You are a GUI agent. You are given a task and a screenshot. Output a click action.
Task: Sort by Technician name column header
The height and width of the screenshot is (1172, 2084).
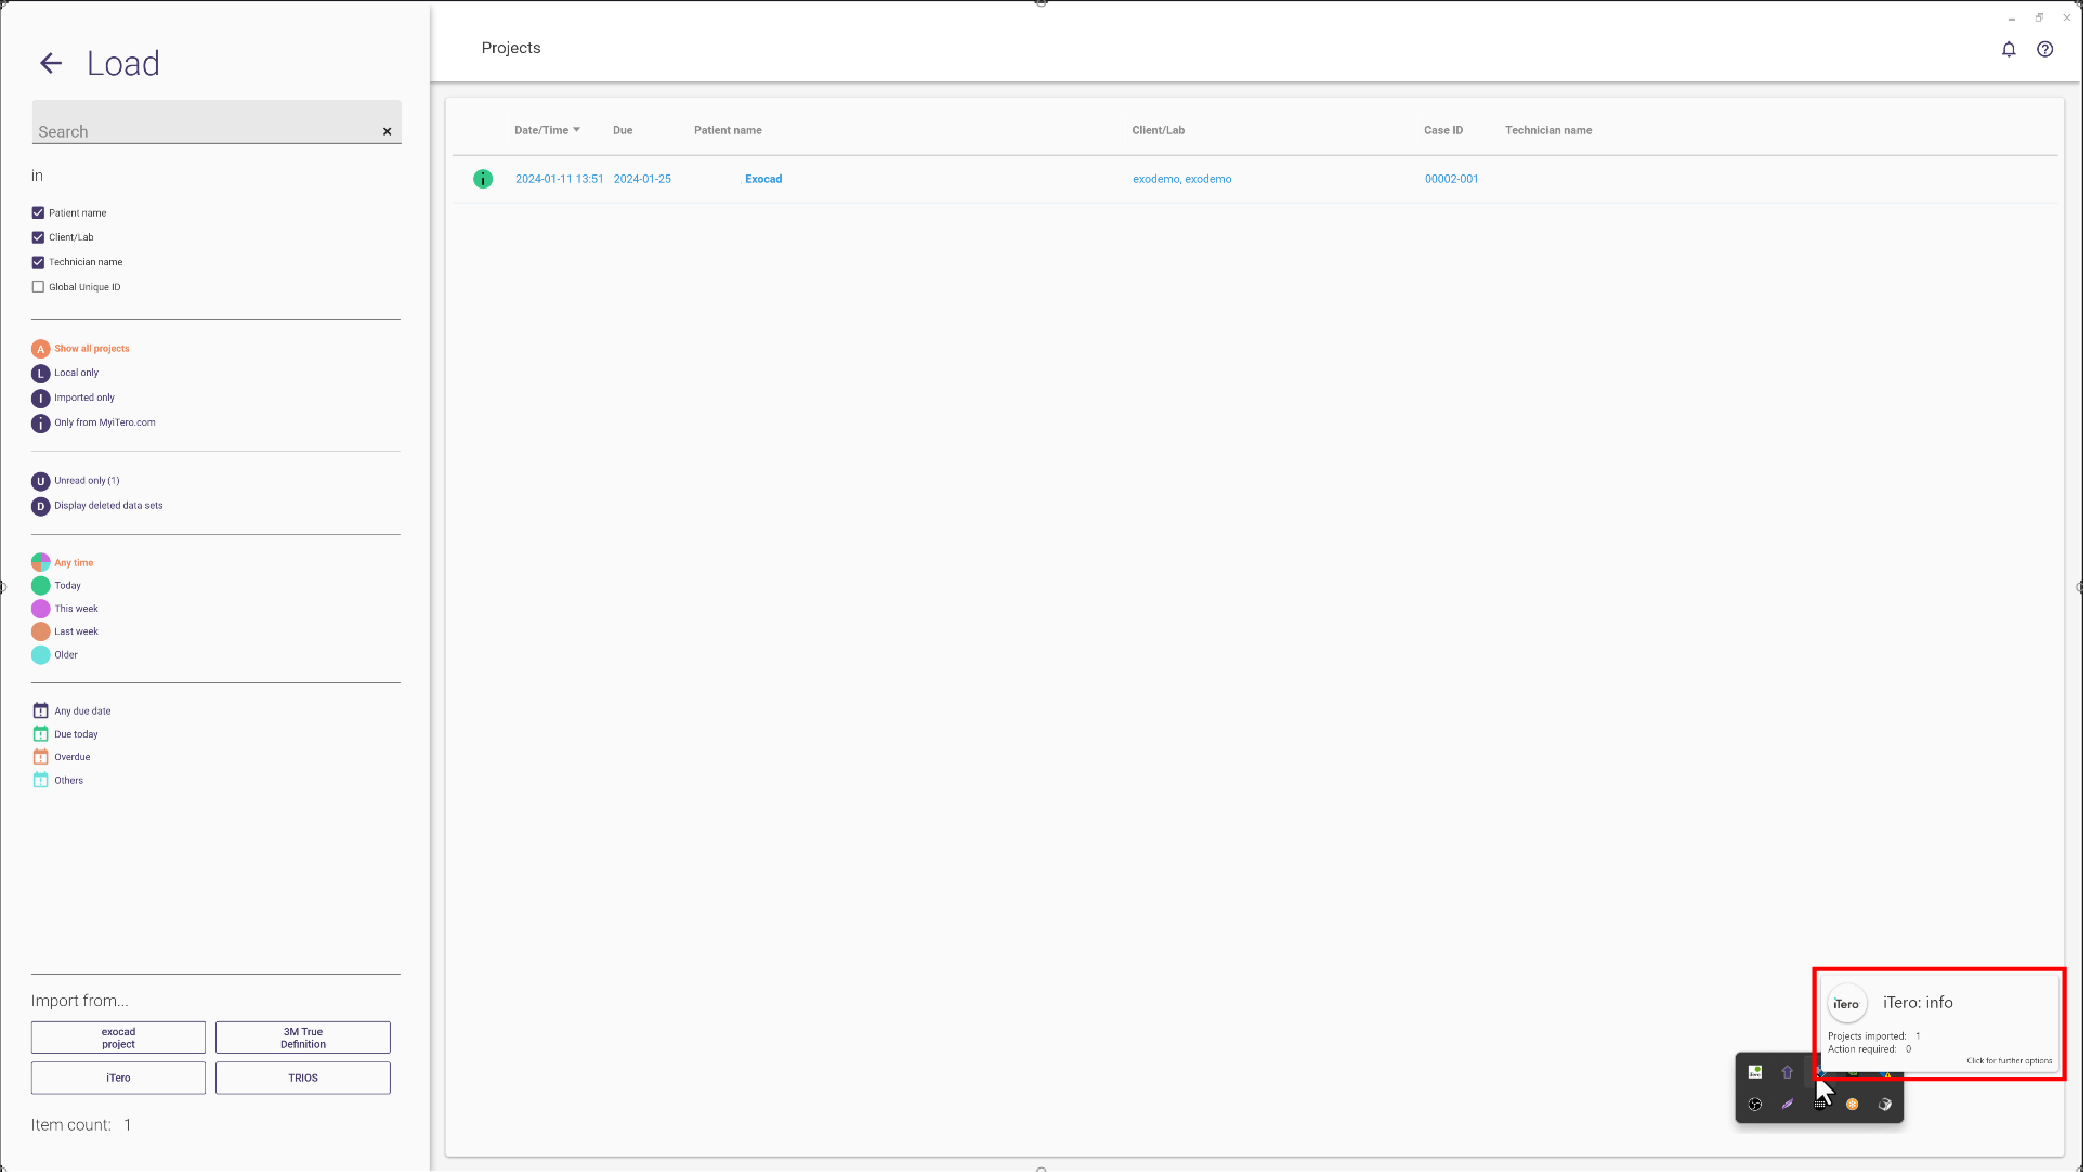[1548, 130]
